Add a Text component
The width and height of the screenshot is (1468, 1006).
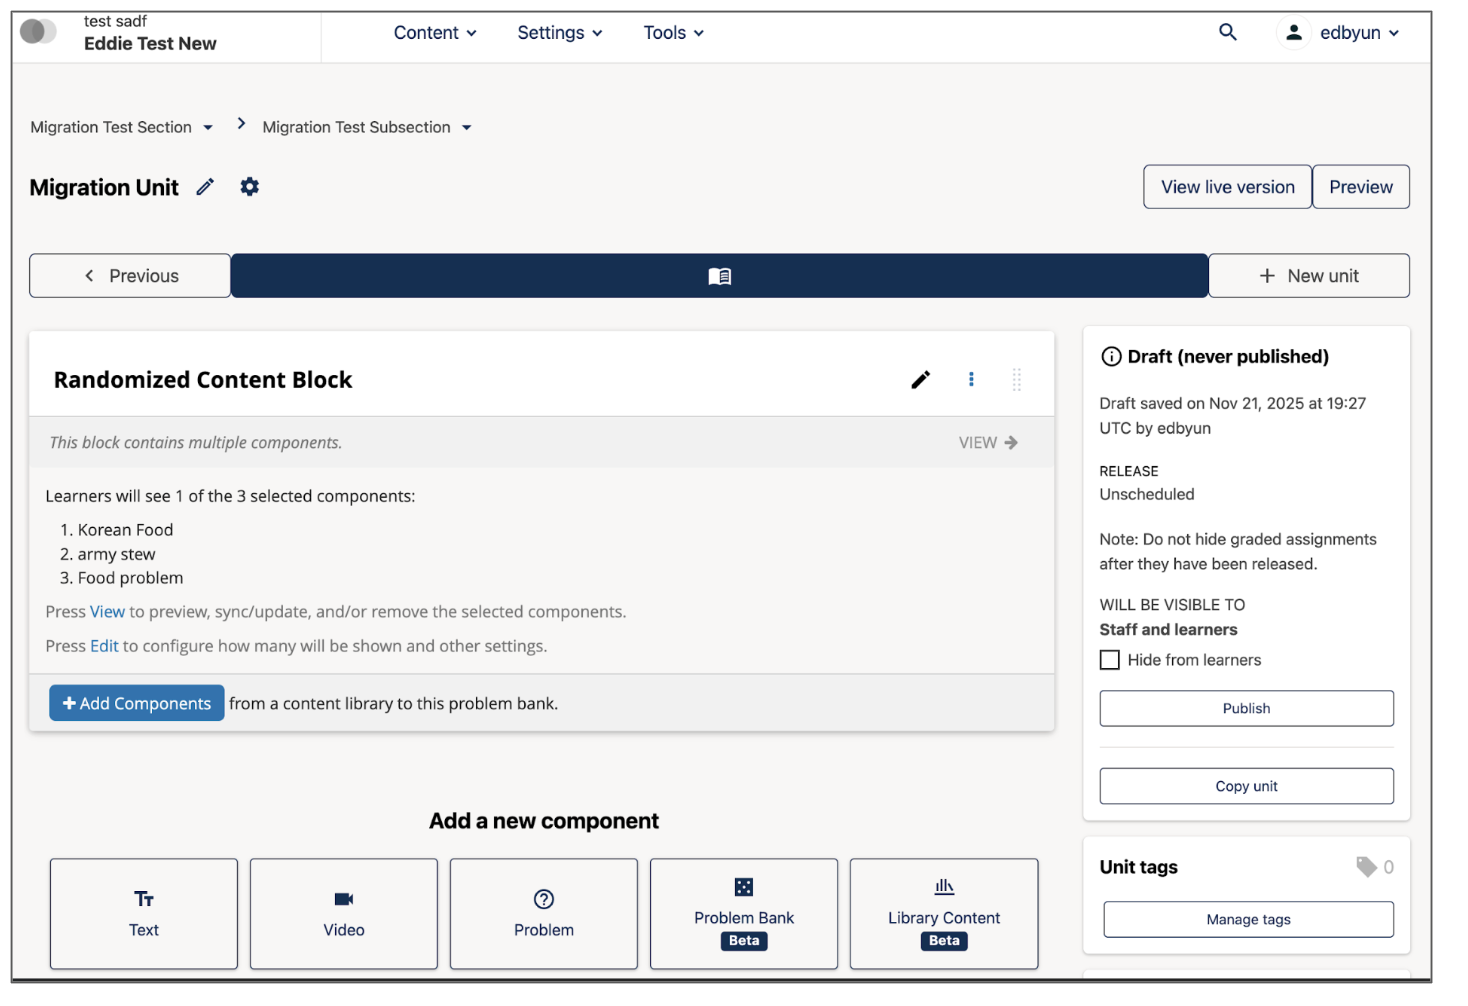click(143, 913)
